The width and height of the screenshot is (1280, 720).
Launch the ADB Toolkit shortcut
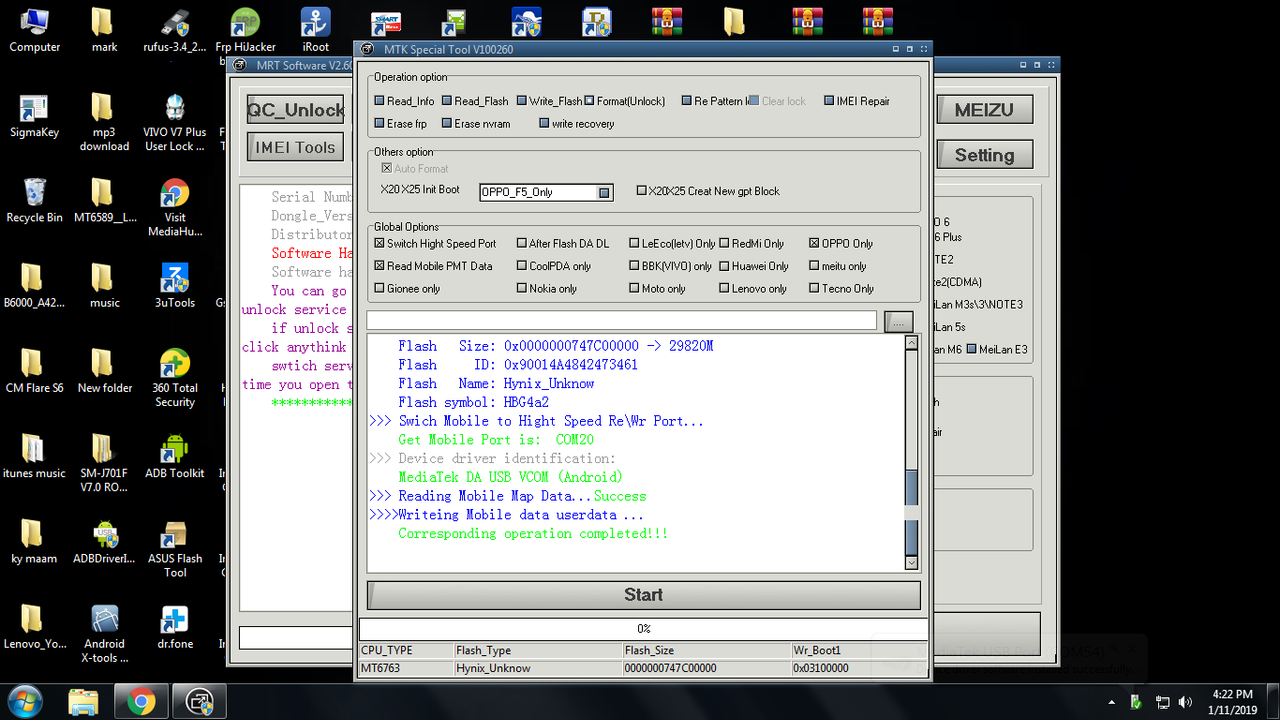click(x=175, y=456)
